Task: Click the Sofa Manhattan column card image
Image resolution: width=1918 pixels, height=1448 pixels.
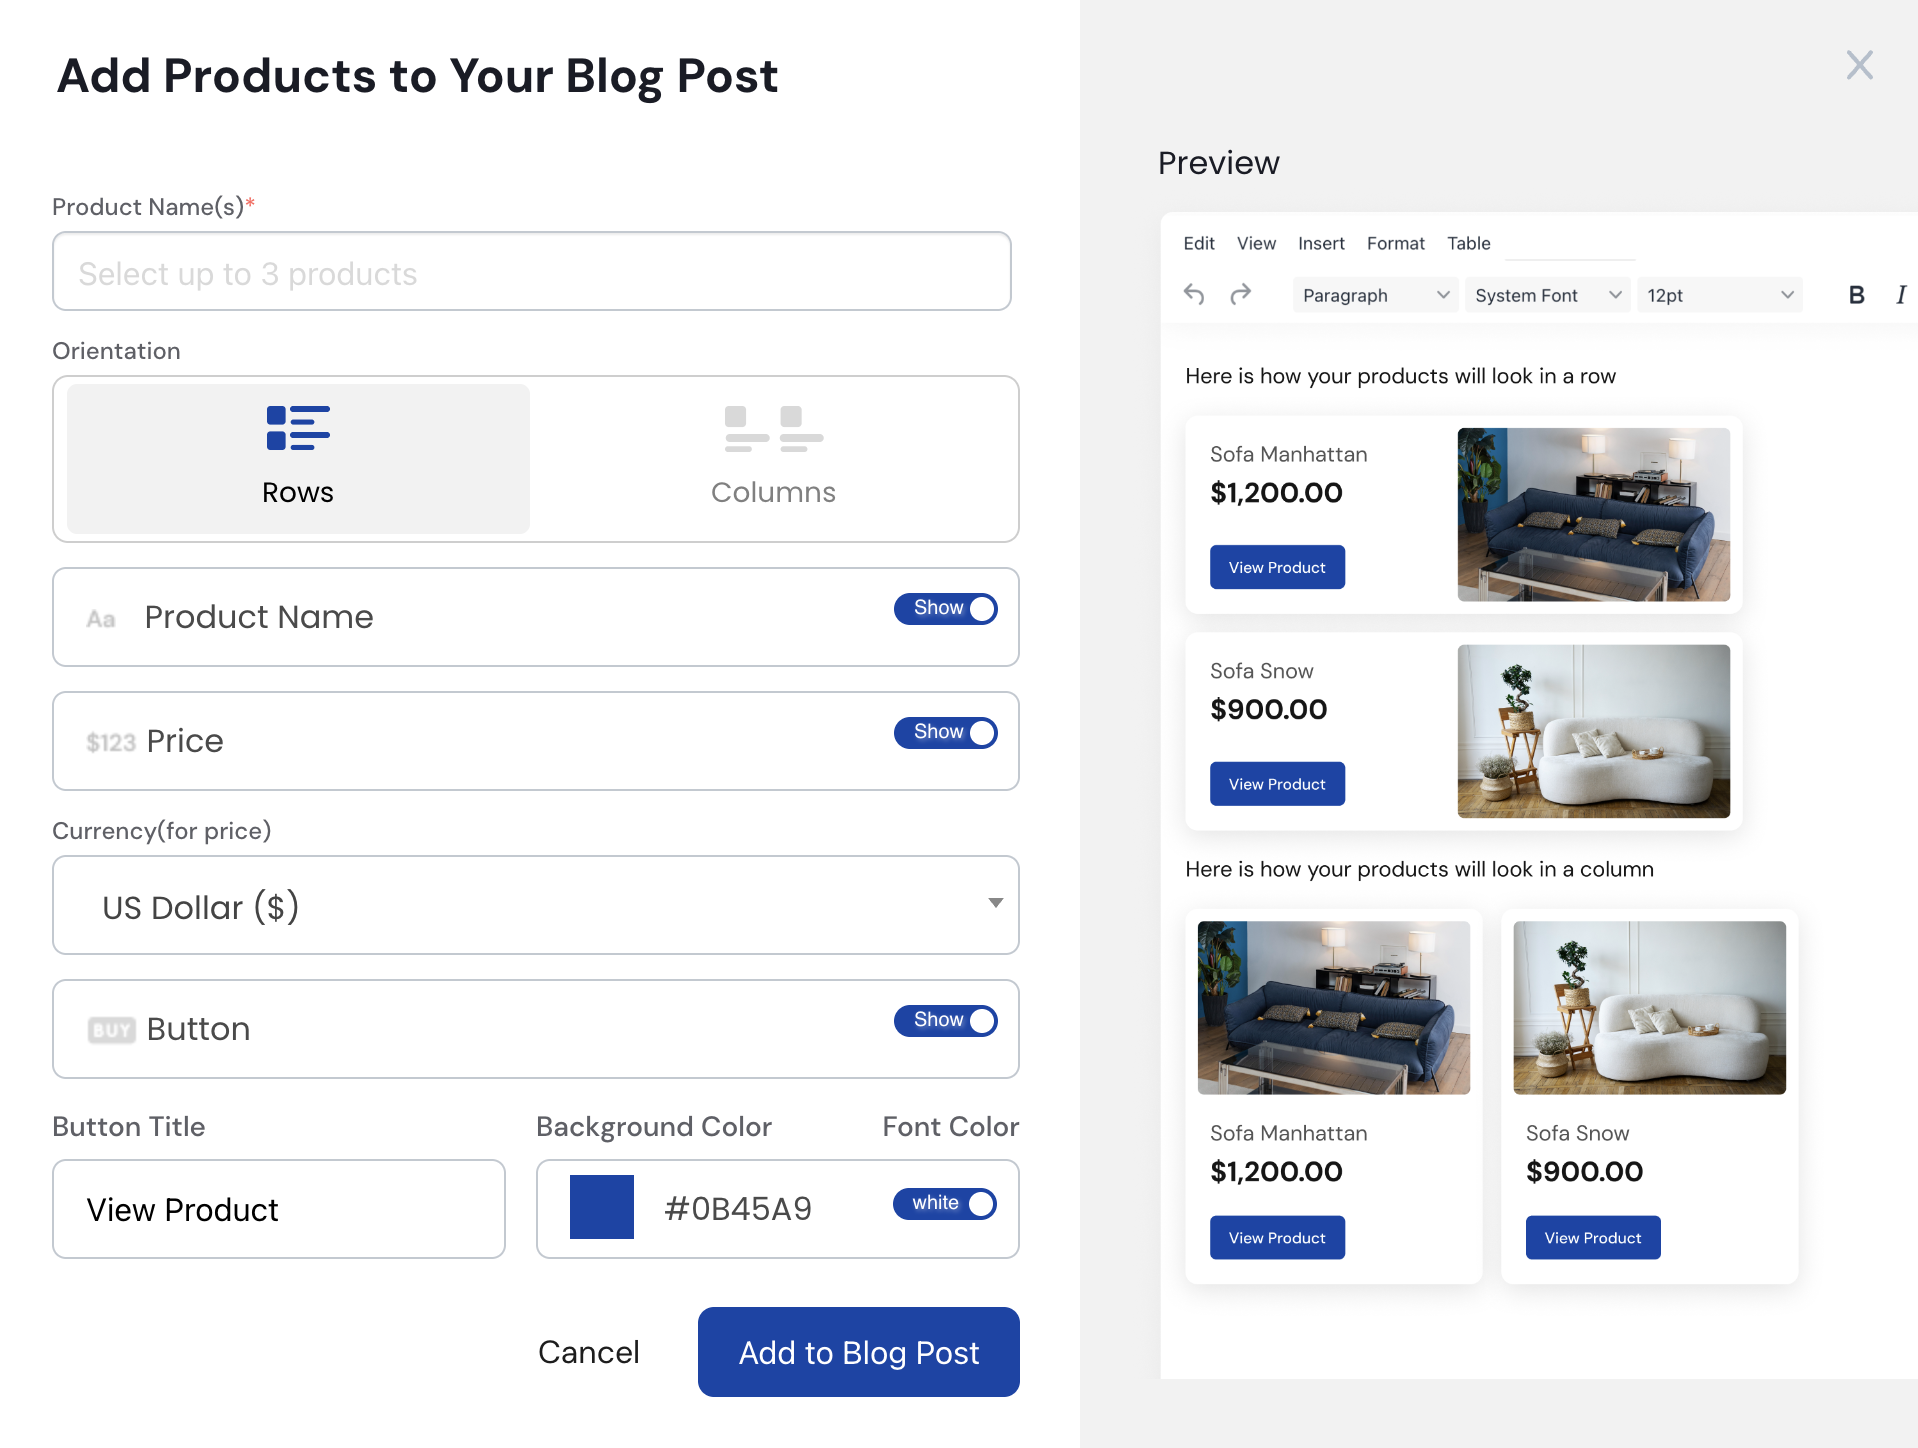Action: point(1334,1008)
